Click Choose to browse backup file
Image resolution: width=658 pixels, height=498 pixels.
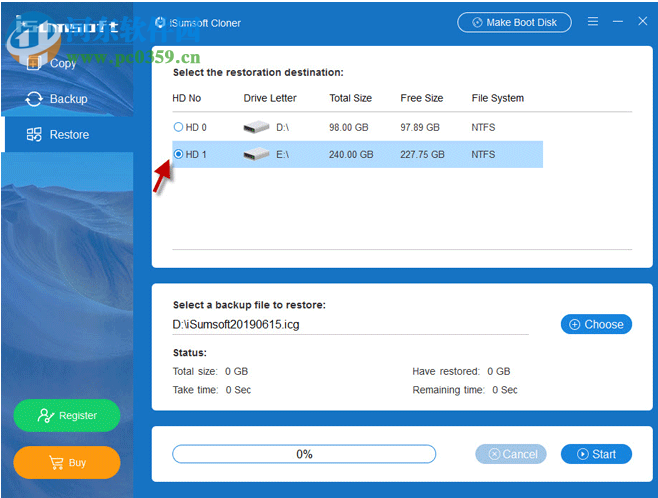tap(596, 324)
